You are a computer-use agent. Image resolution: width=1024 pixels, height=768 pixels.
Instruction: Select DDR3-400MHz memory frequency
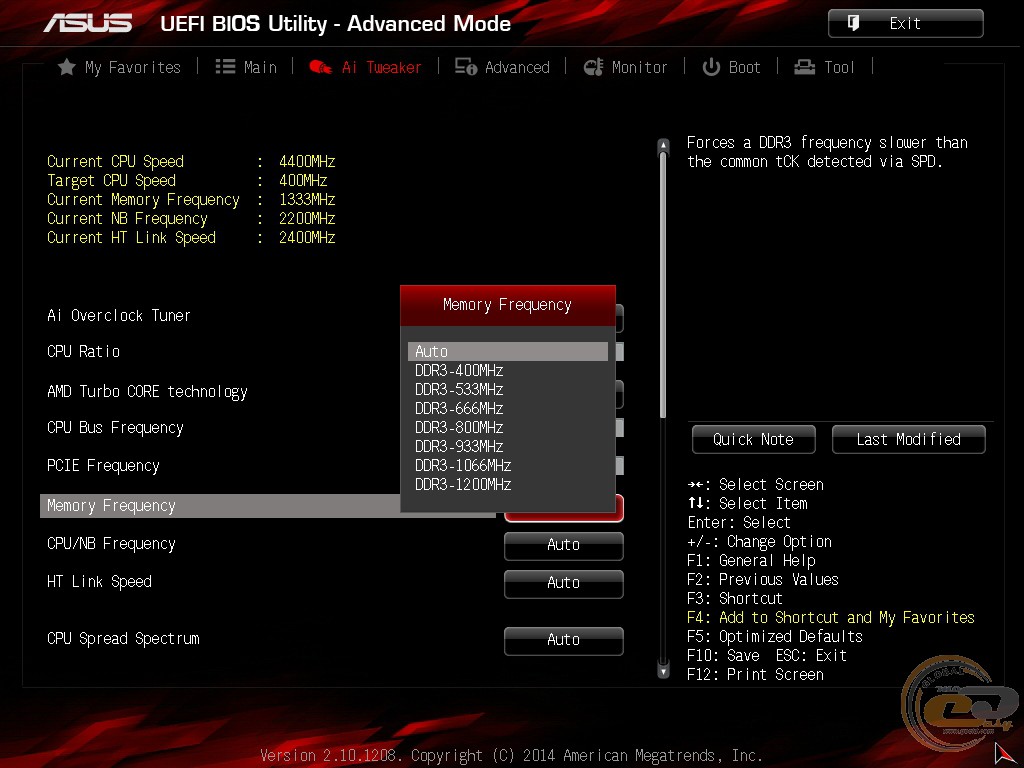507,370
